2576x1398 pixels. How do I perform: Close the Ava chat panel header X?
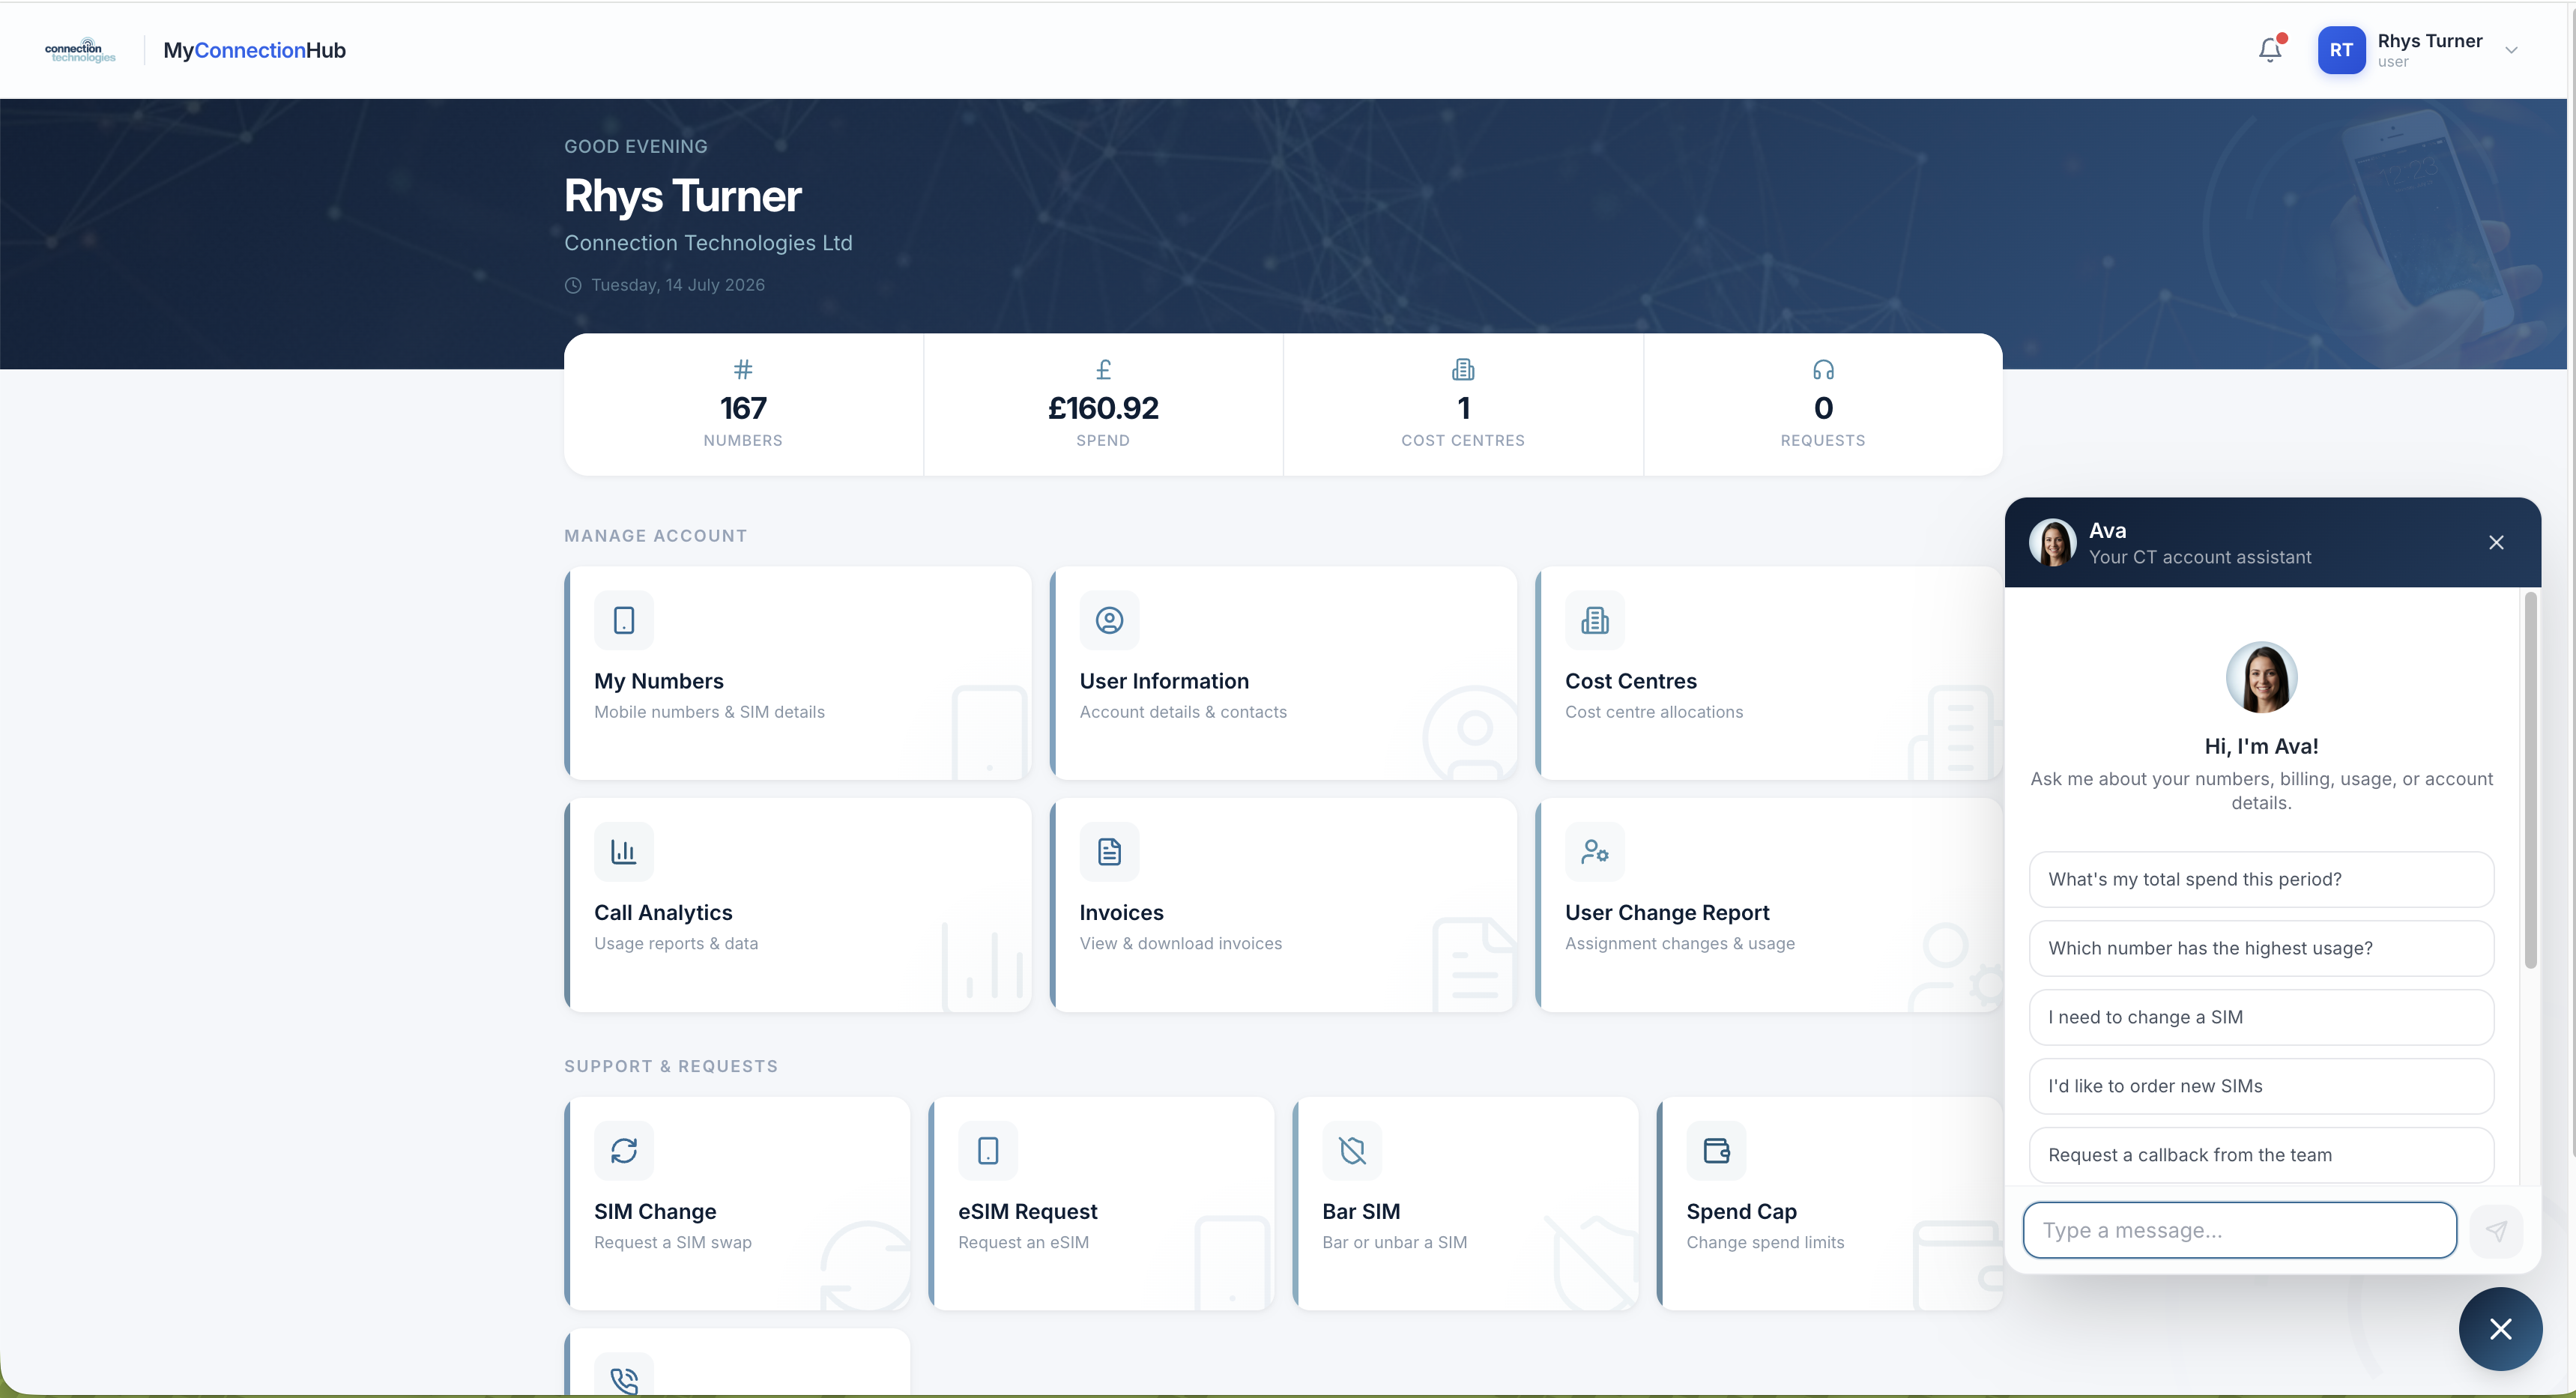tap(2496, 542)
